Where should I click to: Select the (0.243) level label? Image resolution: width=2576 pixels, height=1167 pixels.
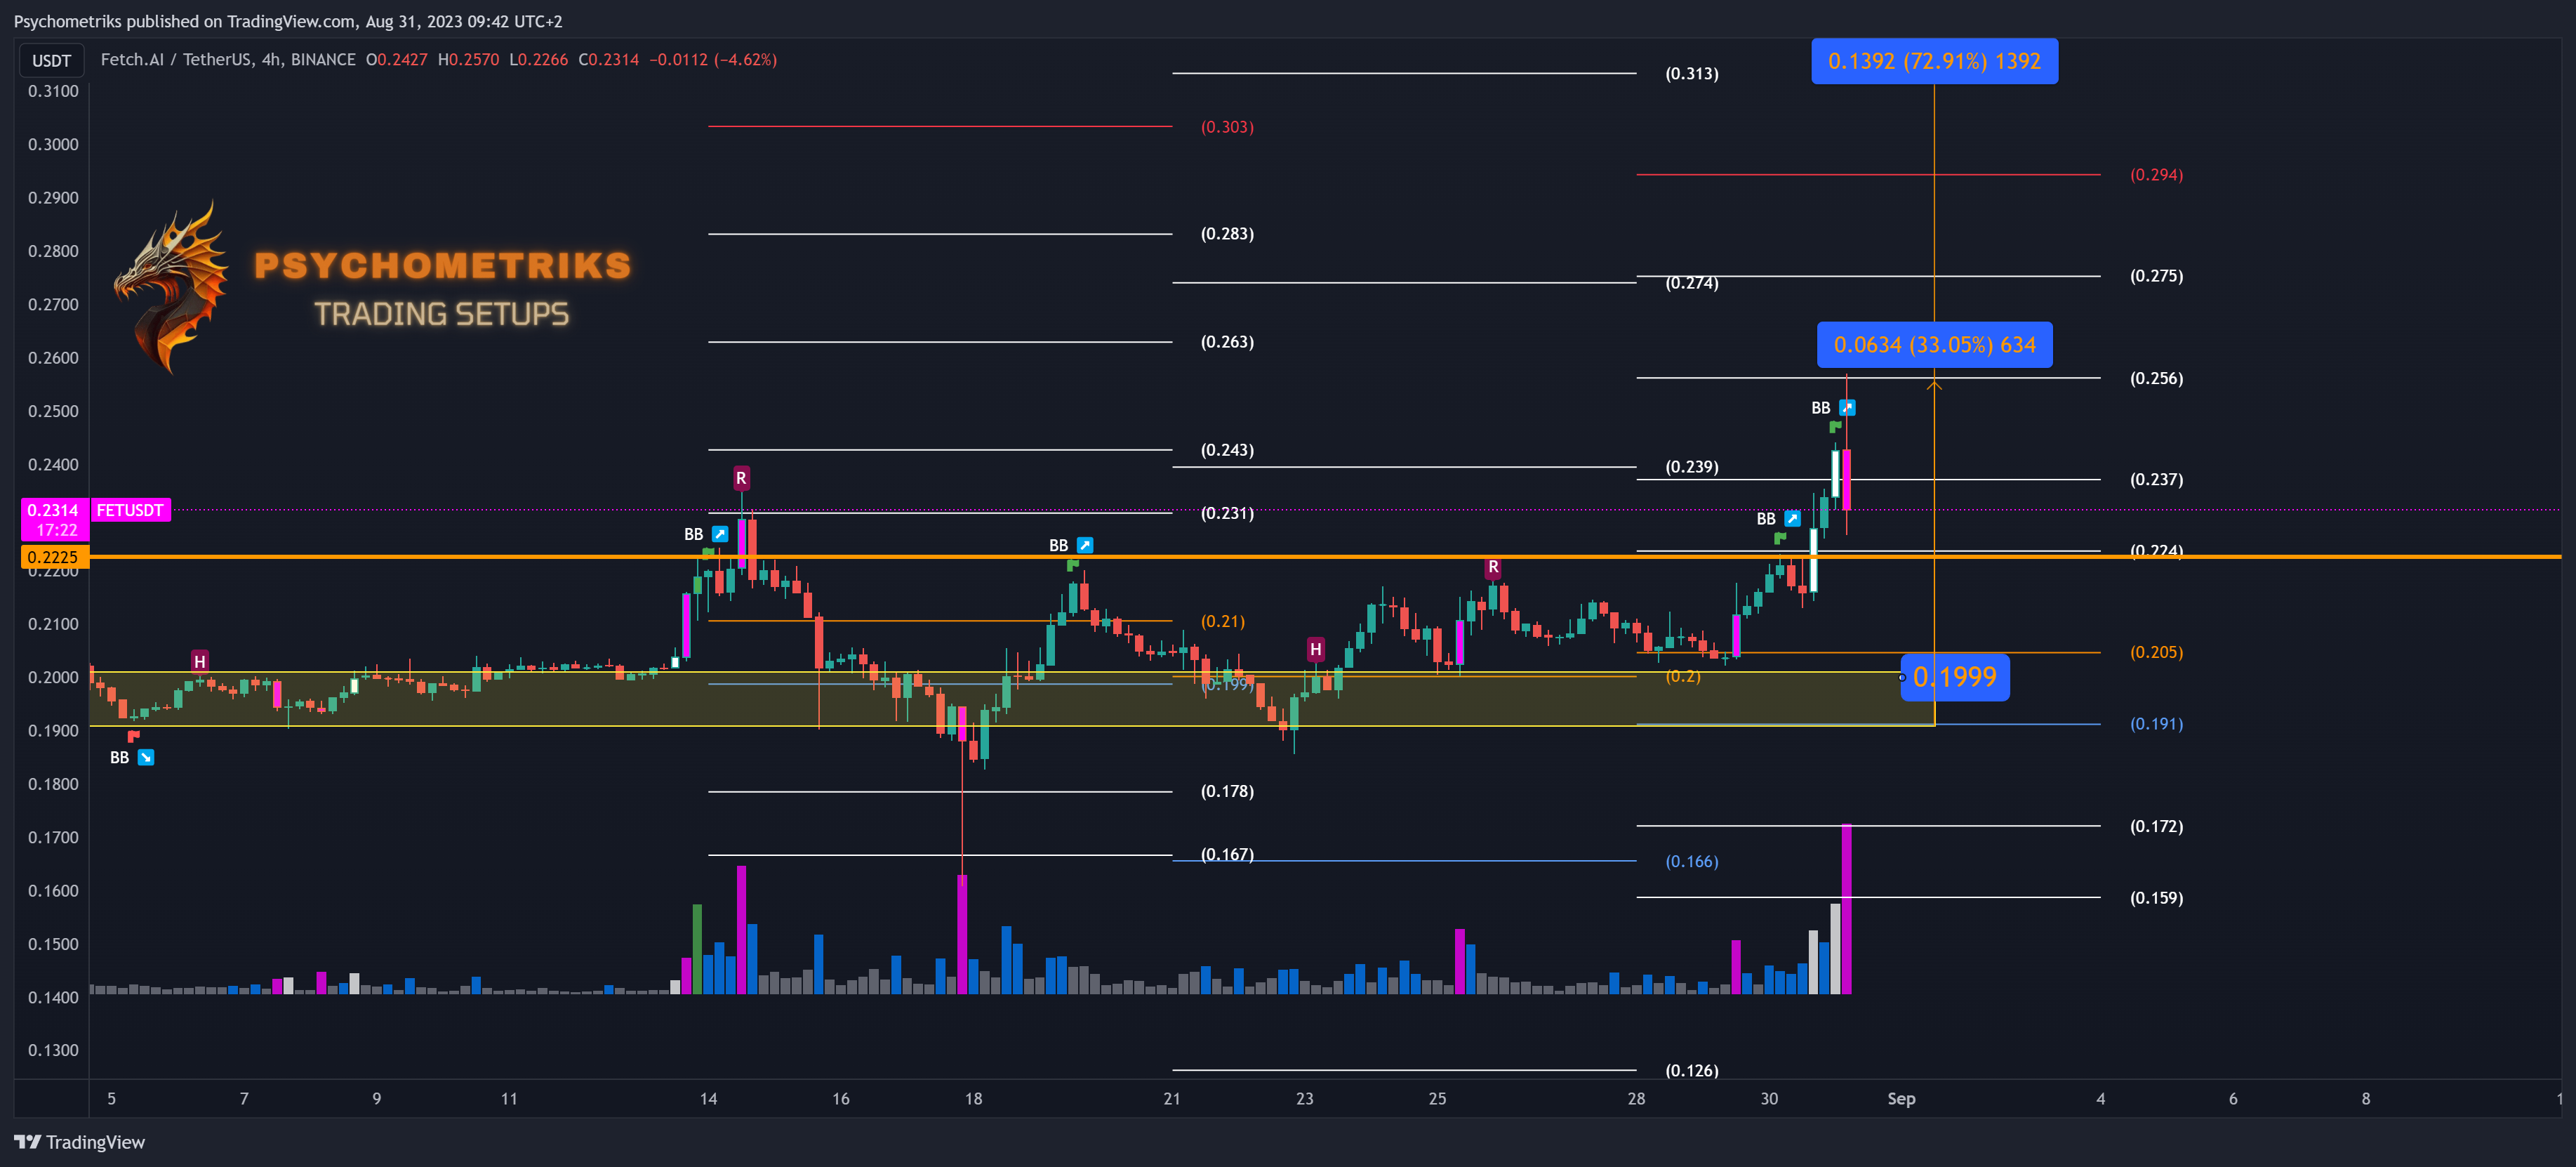(1227, 450)
